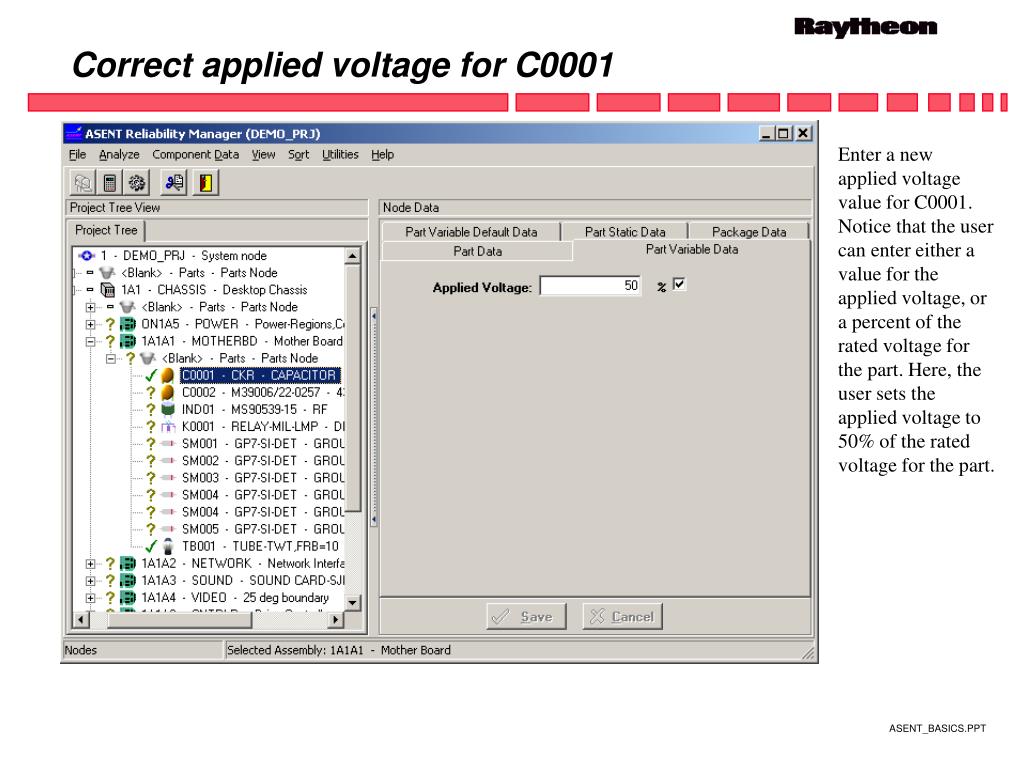Select the TB001 TUBE-TWT row
The image size is (1024, 768).
pyautogui.click(x=260, y=546)
